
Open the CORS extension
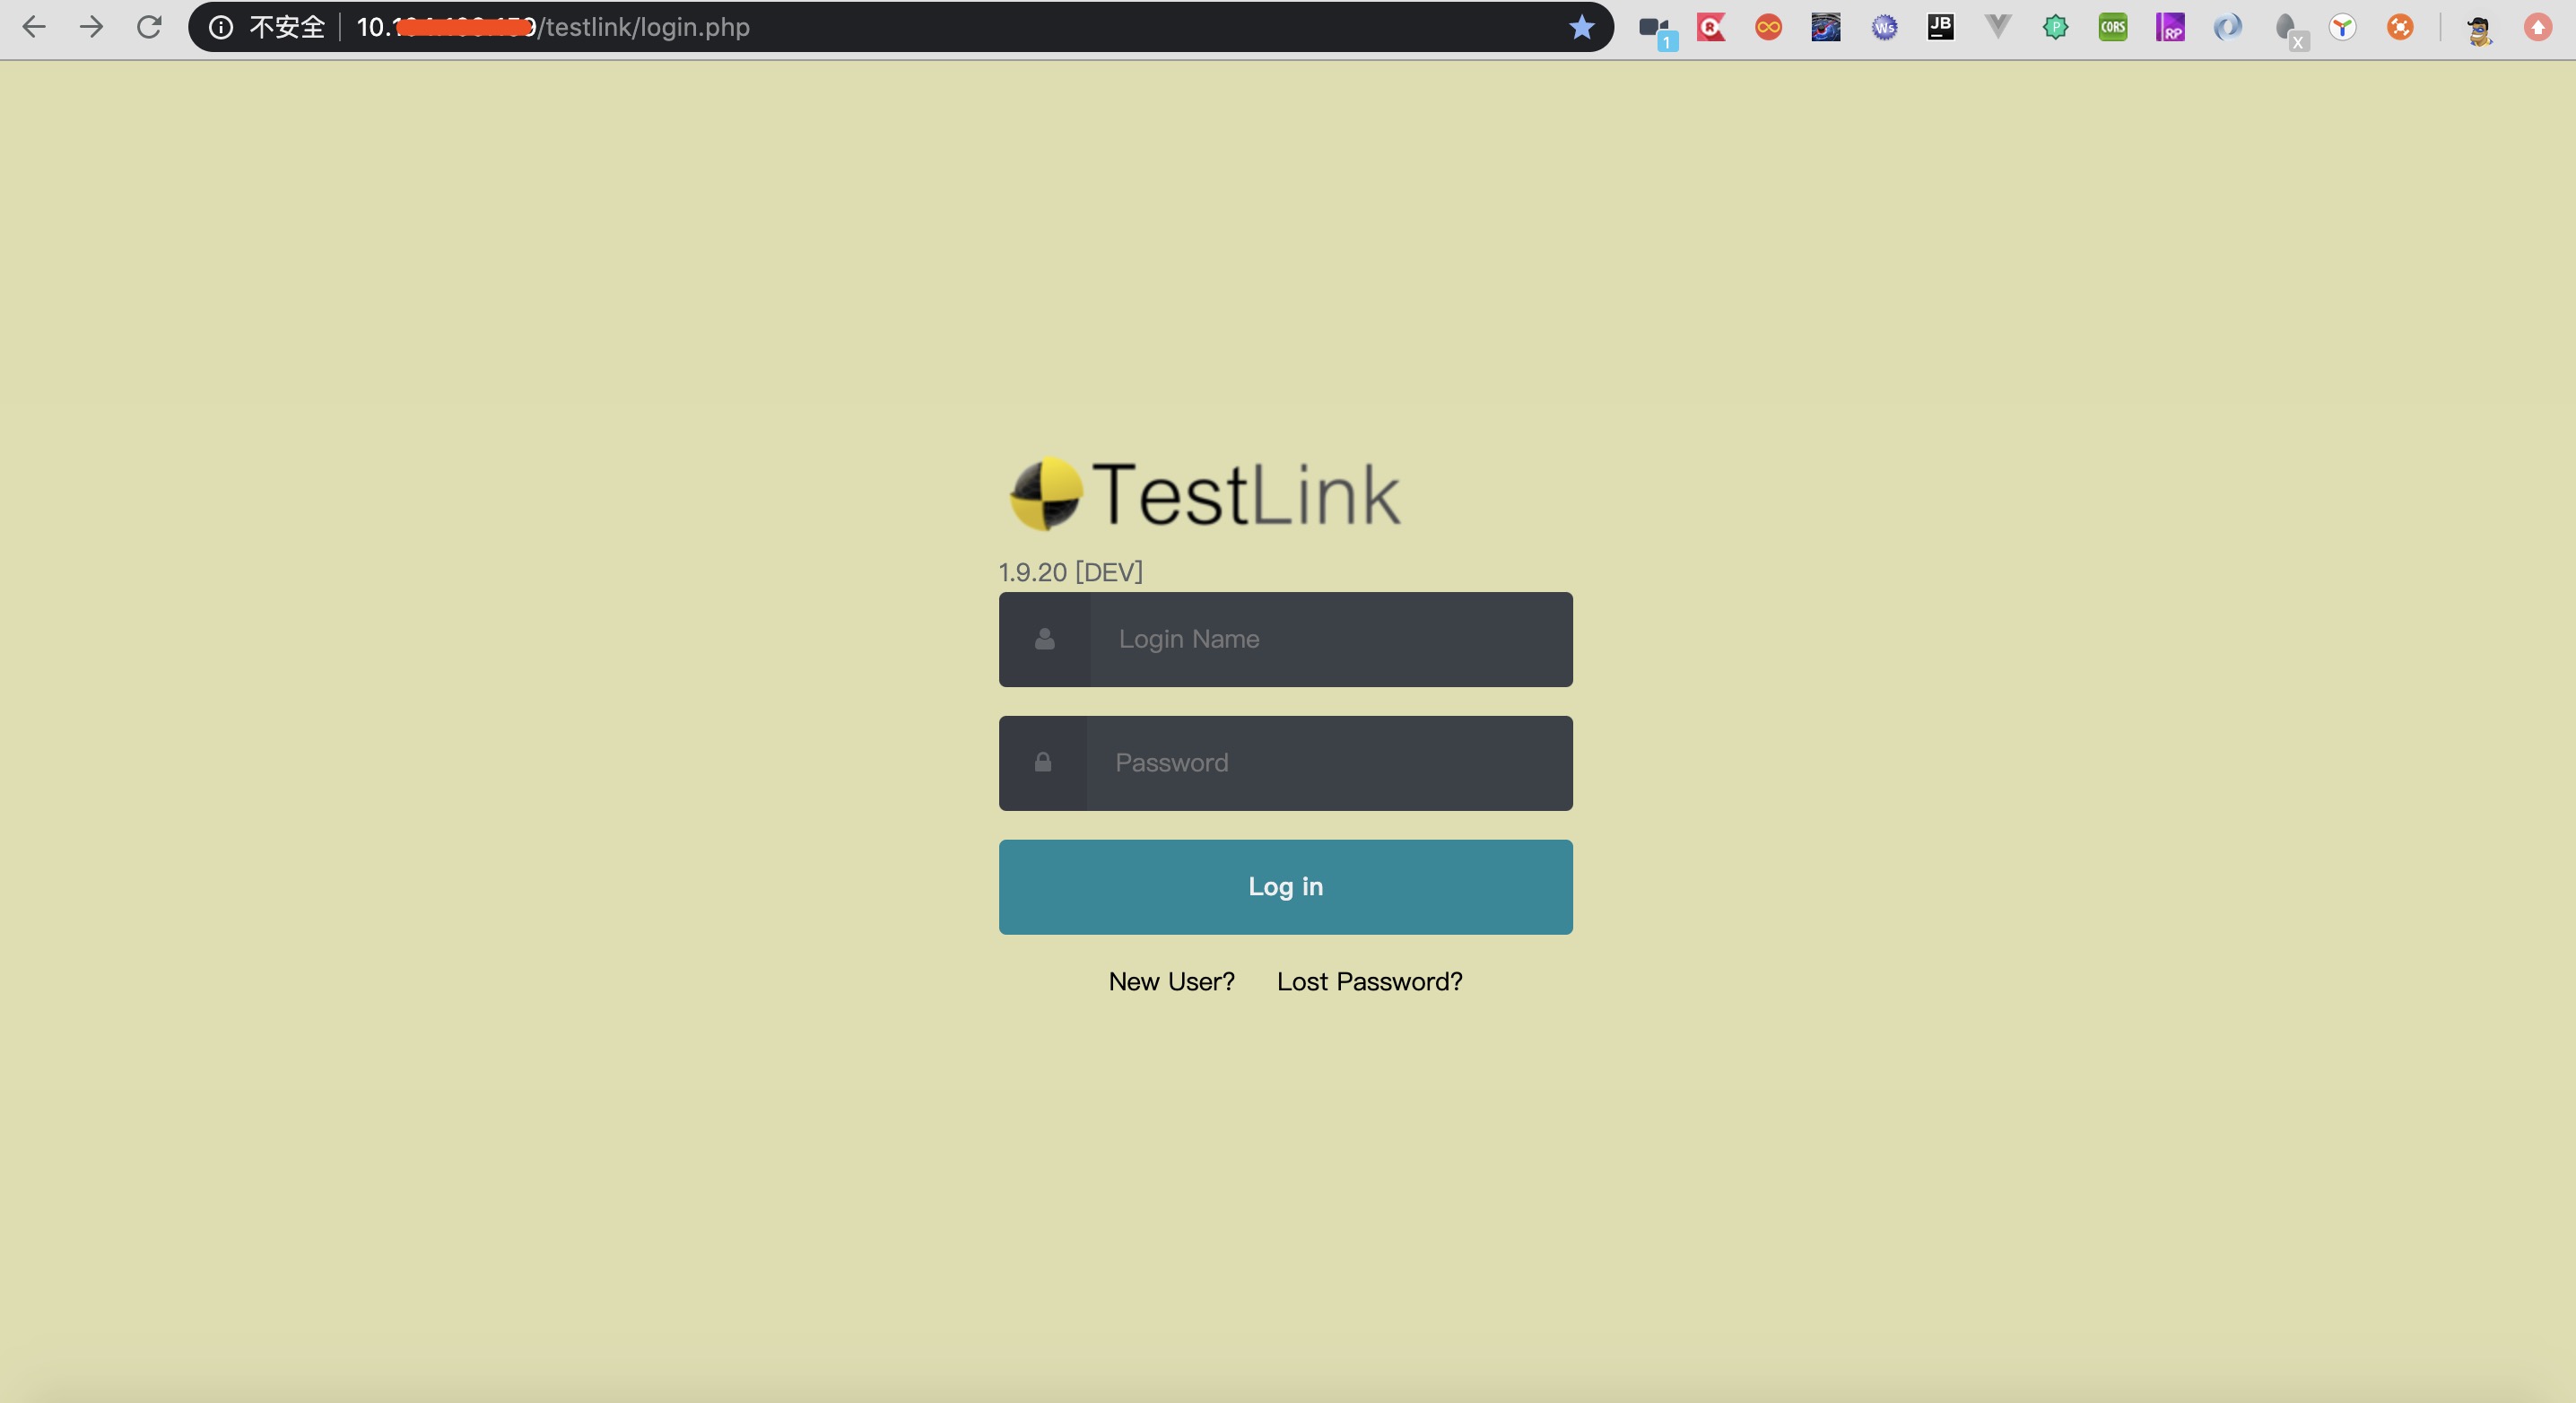click(2113, 27)
